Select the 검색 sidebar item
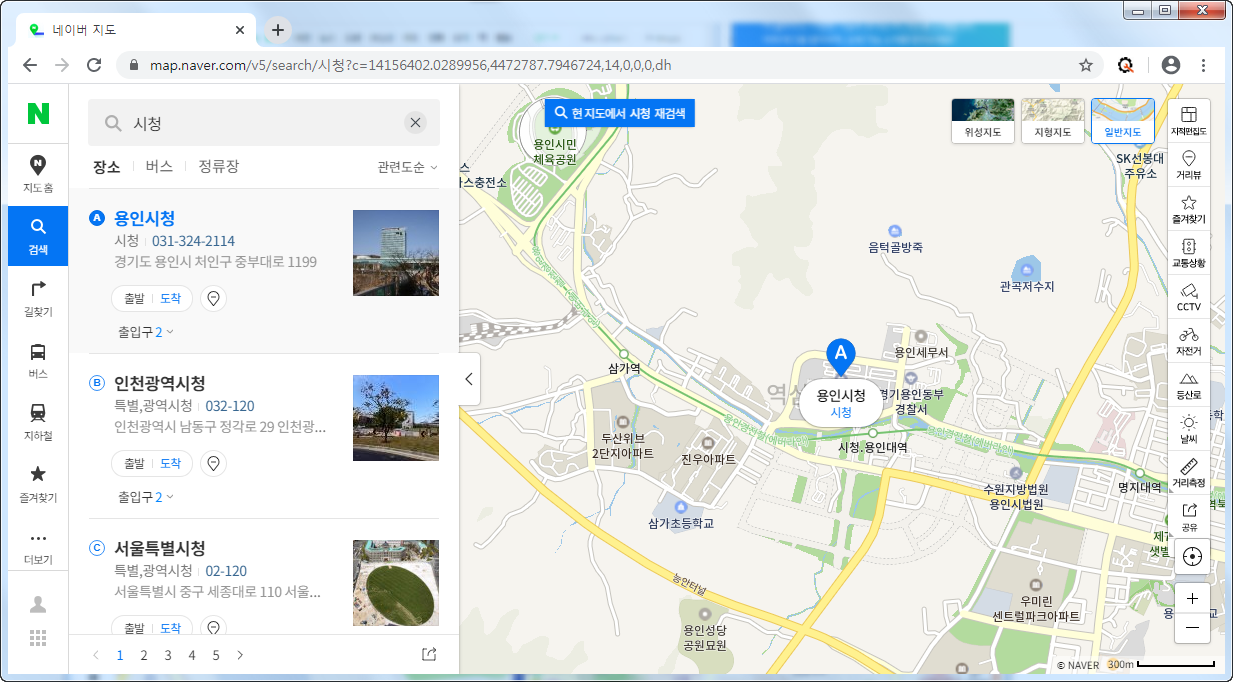Screen dimensions: 1233x682 click(x=38, y=236)
